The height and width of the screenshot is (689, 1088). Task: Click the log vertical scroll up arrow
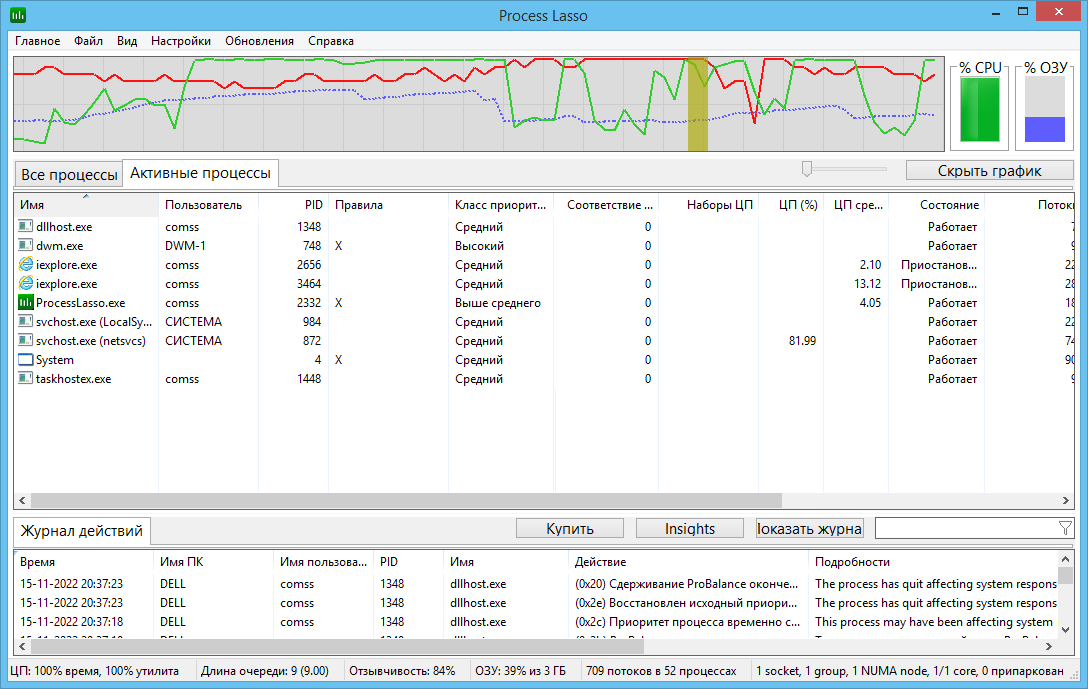coord(1066,558)
